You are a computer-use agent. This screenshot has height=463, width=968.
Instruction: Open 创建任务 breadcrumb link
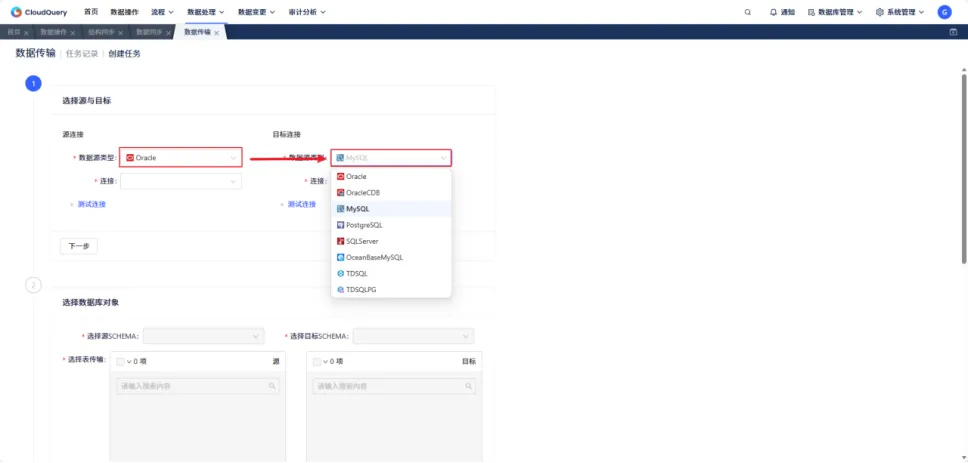tap(125, 54)
